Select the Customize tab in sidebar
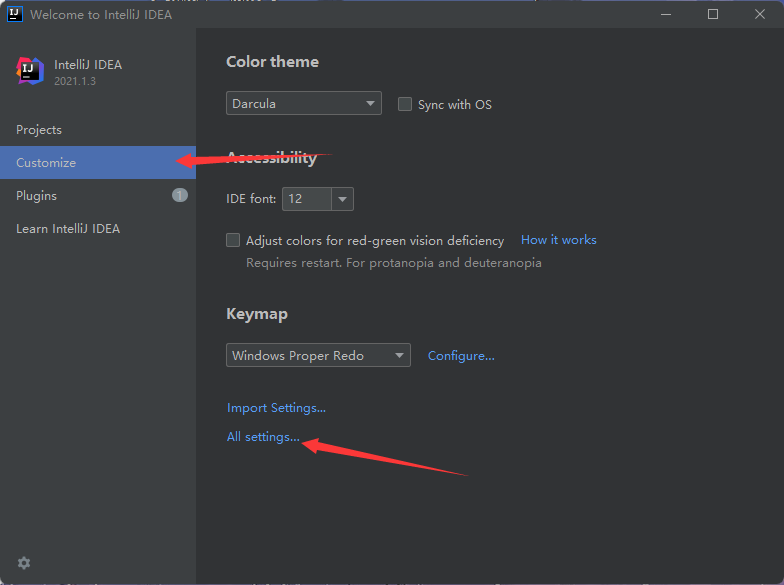The image size is (784, 585). [x=46, y=163]
